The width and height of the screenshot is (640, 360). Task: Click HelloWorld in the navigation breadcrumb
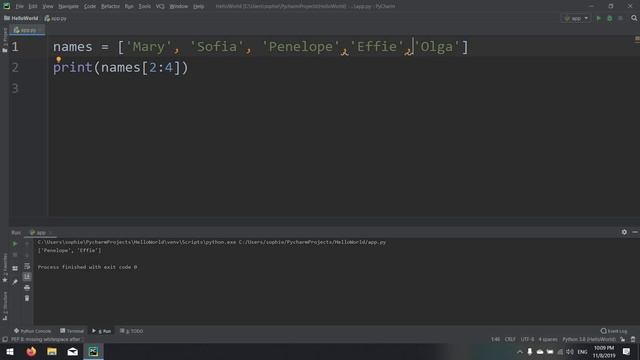click(x=21, y=18)
